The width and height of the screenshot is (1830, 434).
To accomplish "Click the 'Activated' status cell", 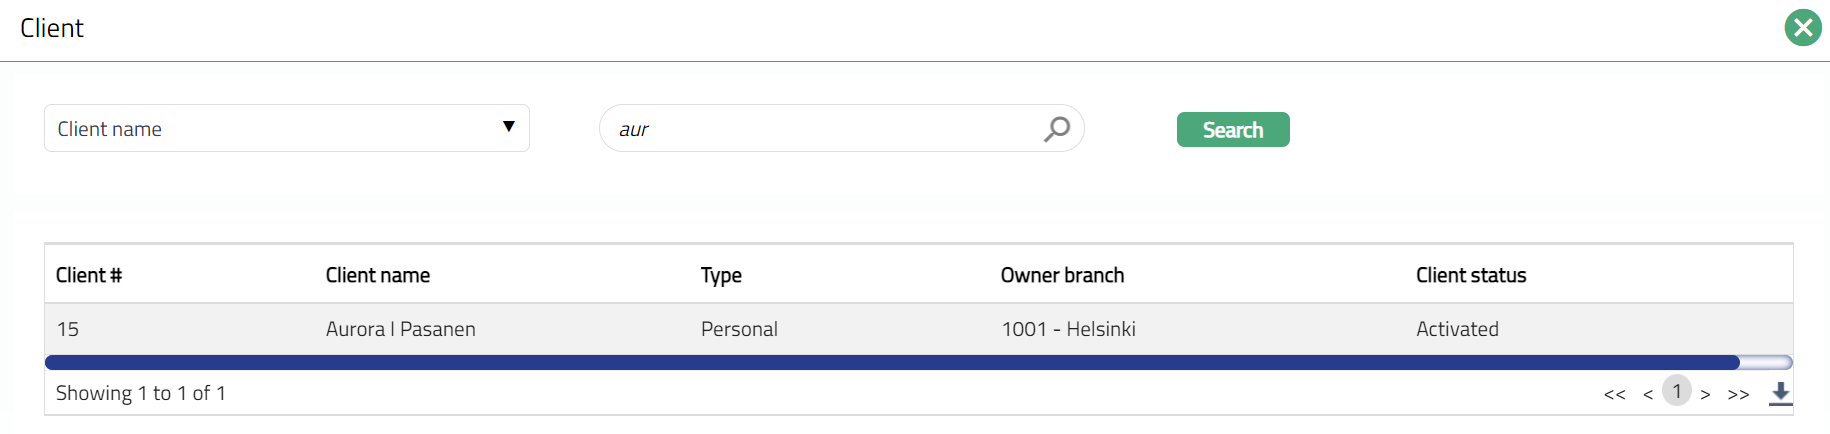I will (1457, 329).
